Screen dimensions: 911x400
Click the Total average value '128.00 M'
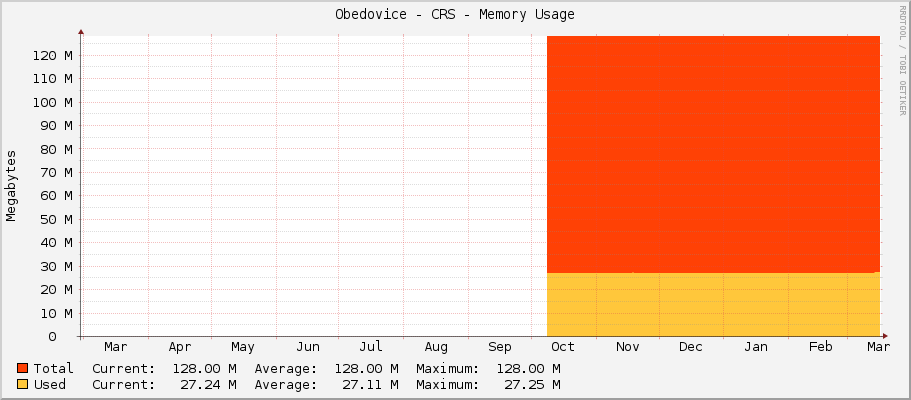[x=367, y=369]
